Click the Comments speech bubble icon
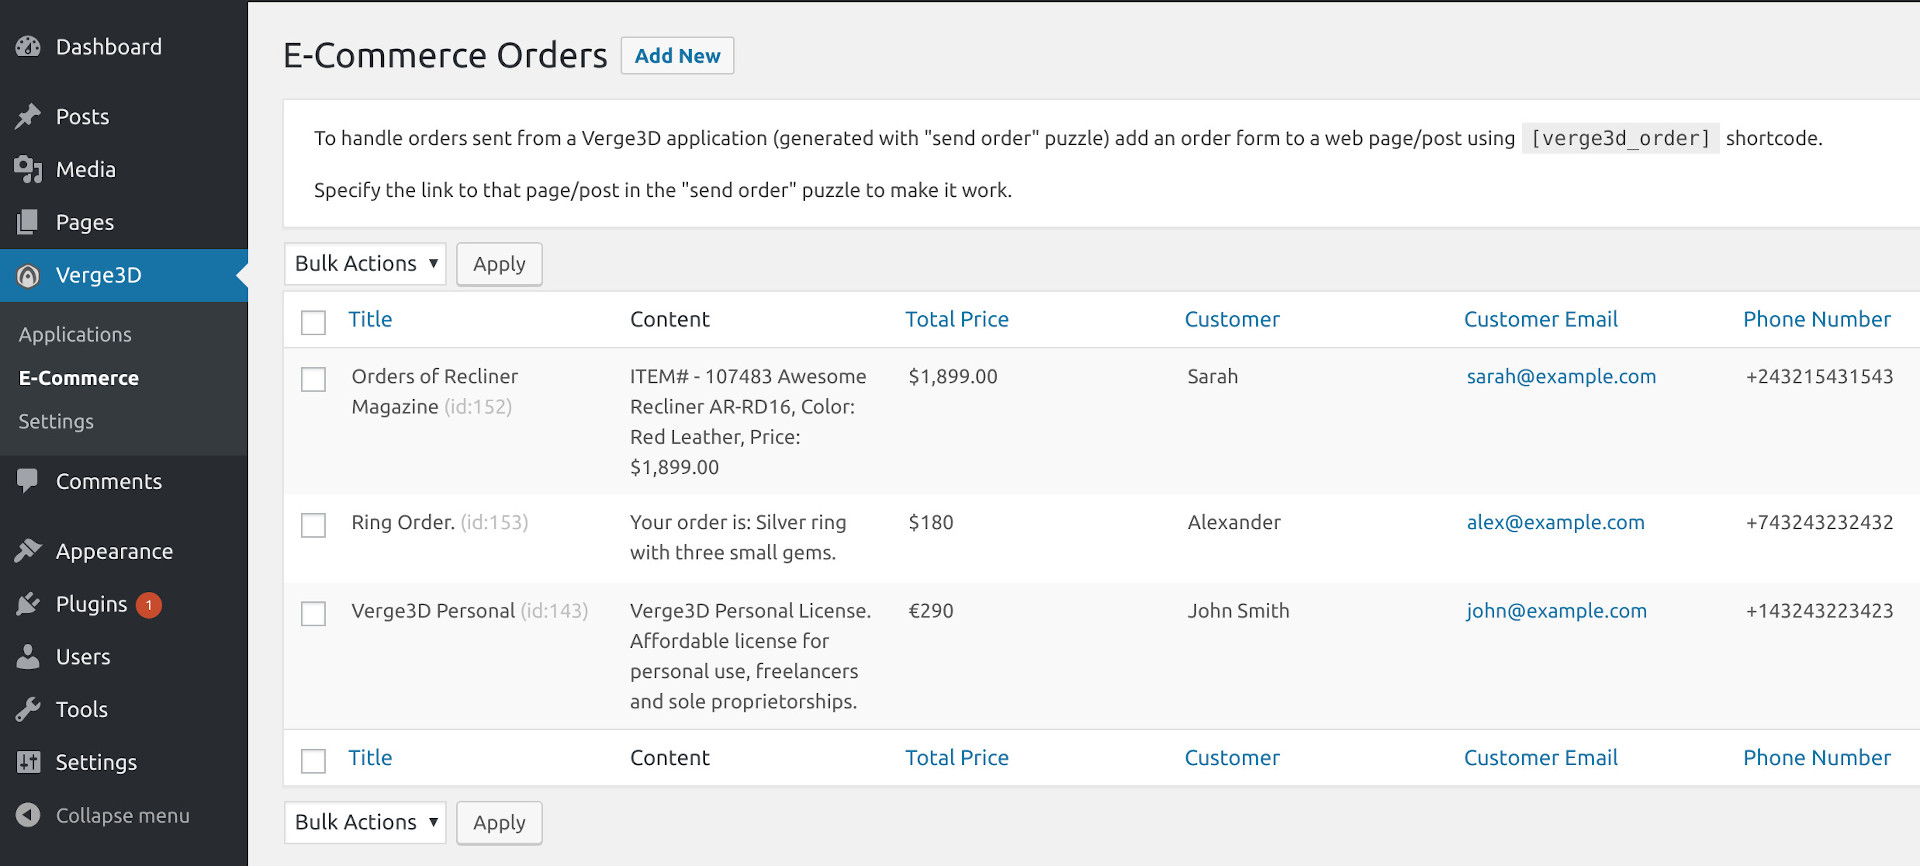The width and height of the screenshot is (1920, 866). point(28,481)
